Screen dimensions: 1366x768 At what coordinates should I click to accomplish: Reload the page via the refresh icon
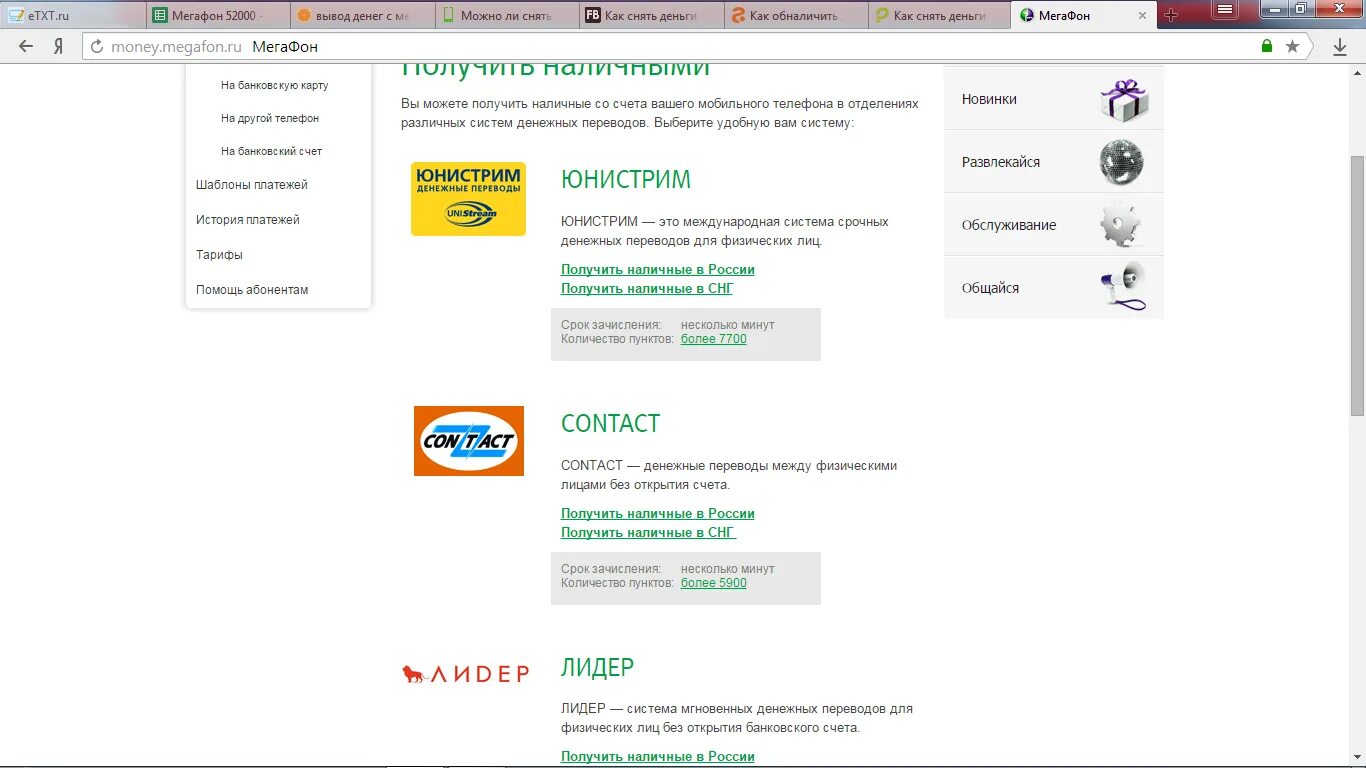pos(97,47)
